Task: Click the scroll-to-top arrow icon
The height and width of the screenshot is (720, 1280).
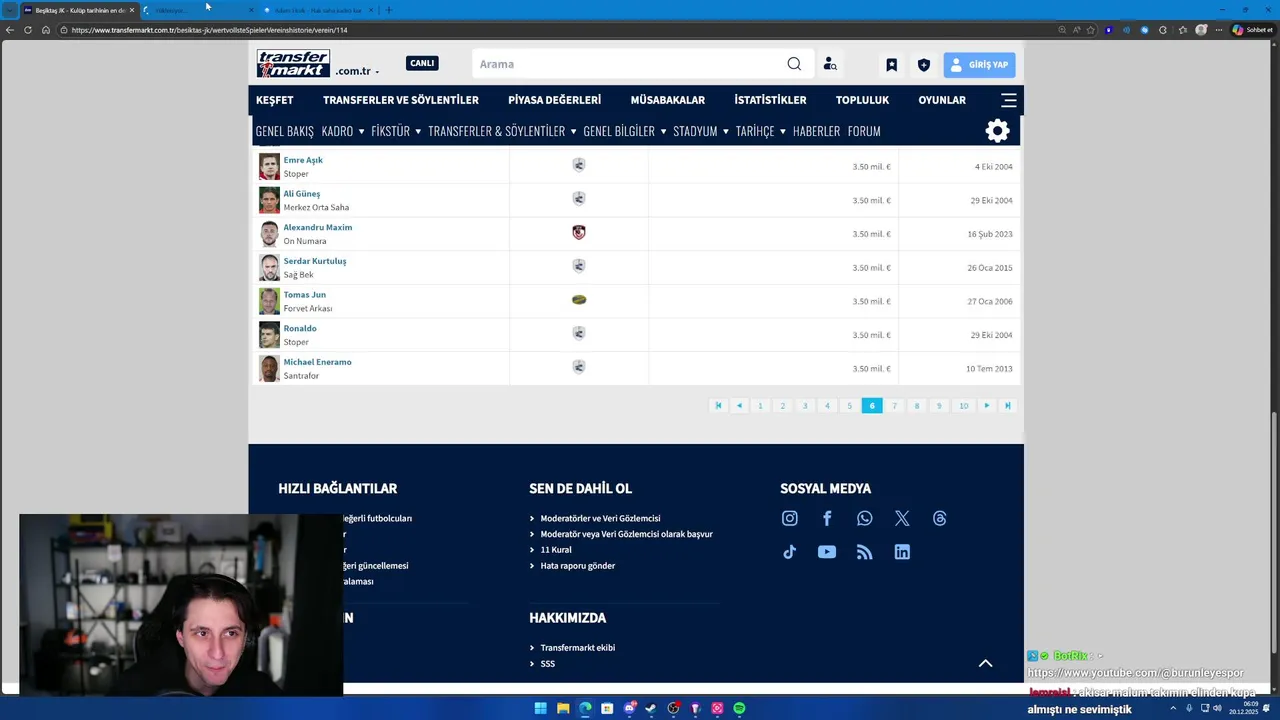Action: coord(985,663)
